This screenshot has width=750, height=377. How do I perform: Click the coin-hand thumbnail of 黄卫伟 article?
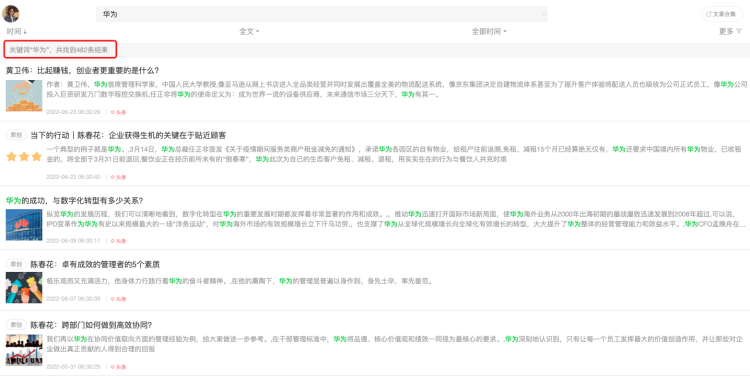pos(24,96)
